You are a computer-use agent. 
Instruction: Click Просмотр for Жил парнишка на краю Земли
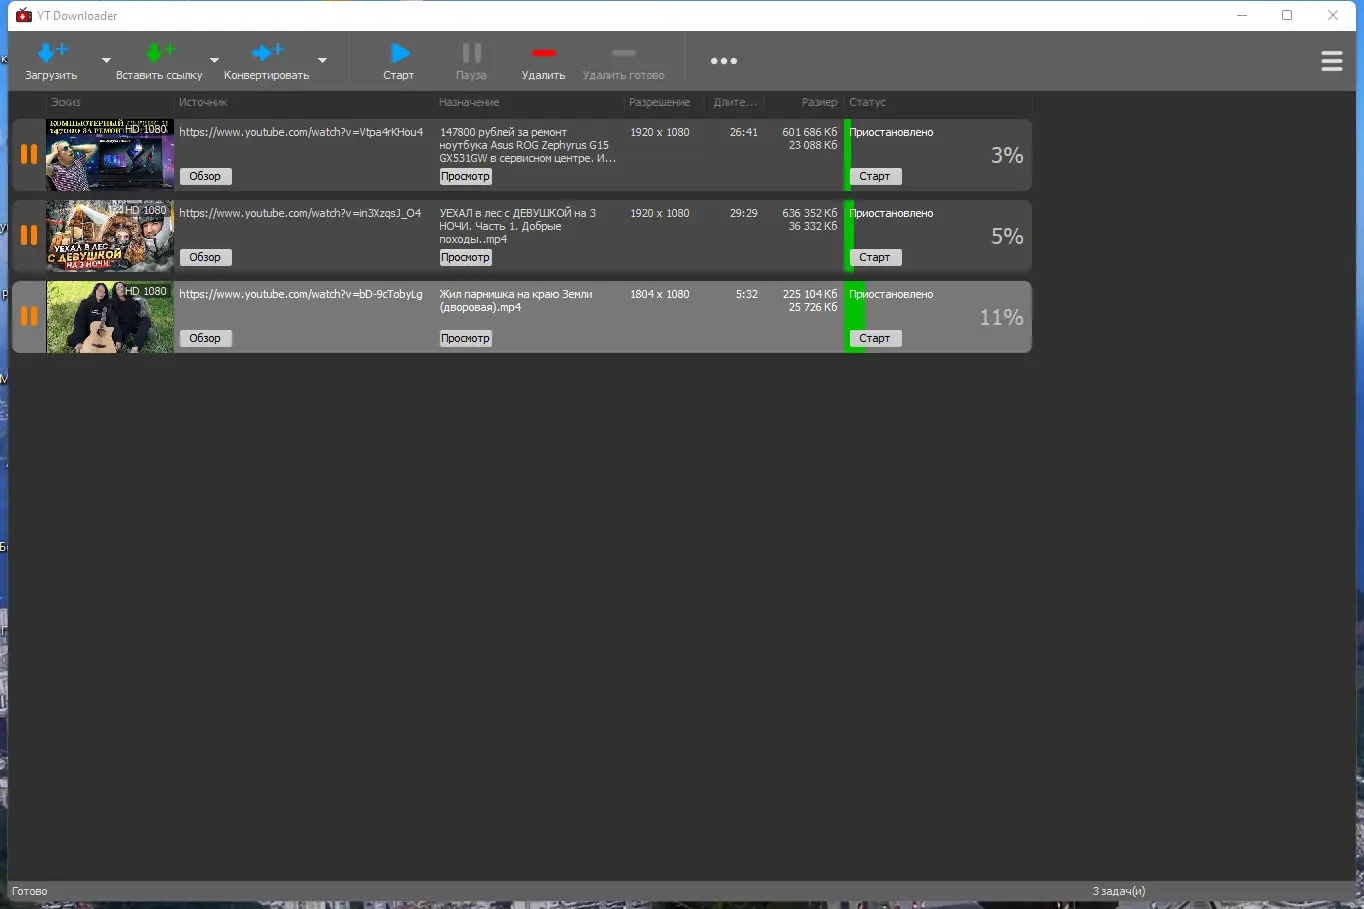click(466, 338)
